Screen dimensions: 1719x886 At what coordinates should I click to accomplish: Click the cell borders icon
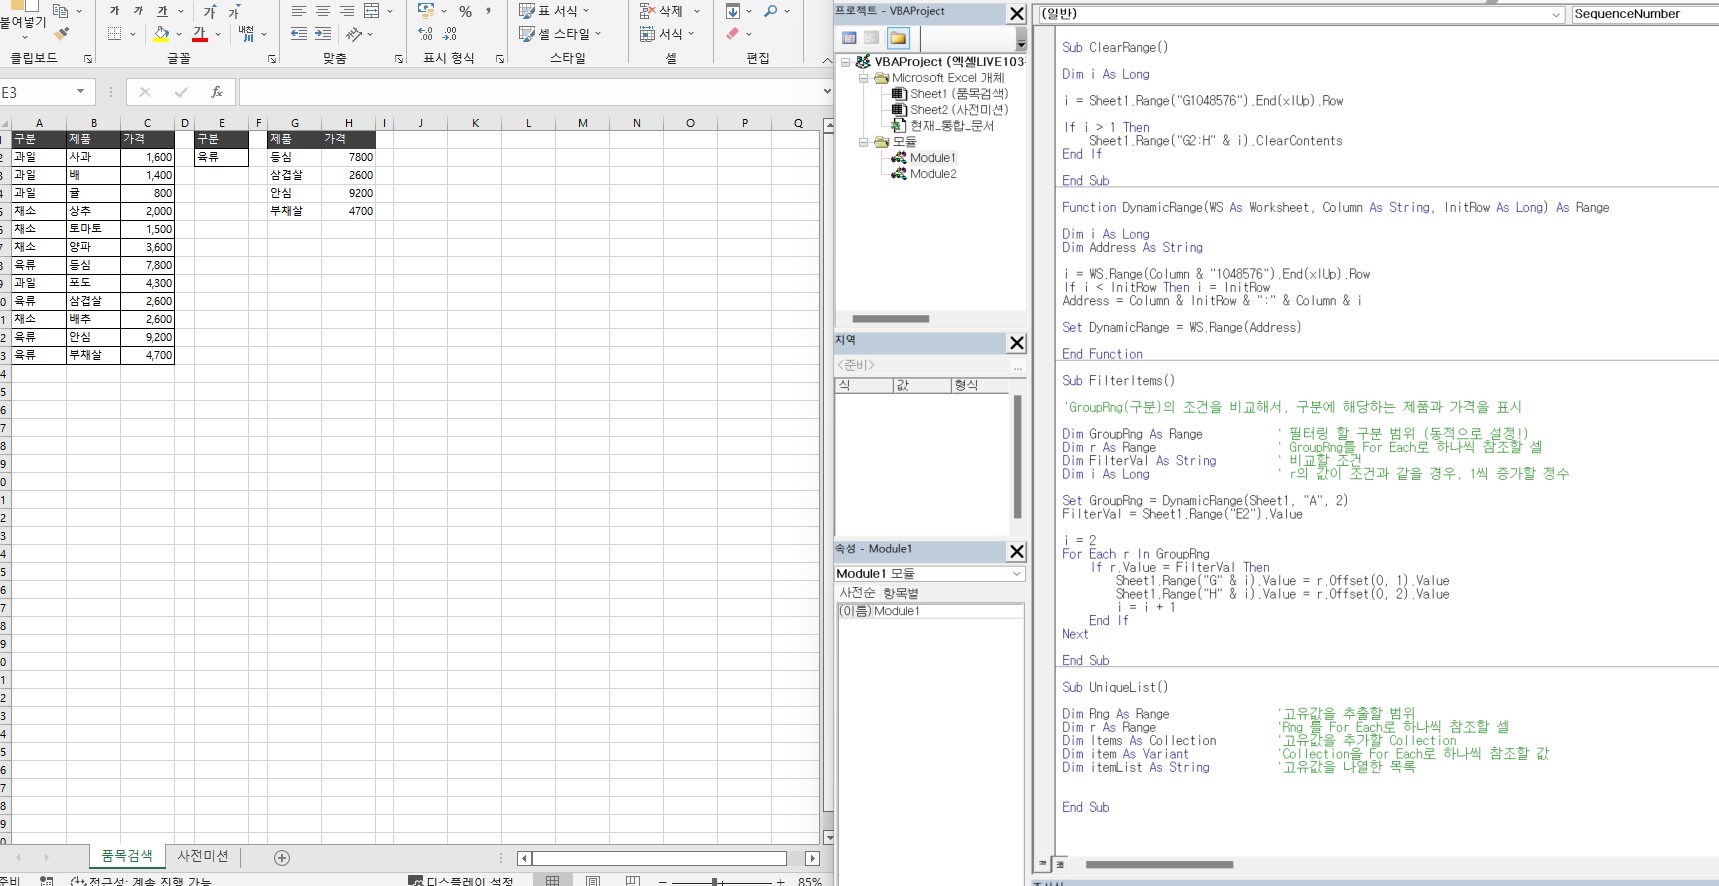(x=115, y=34)
